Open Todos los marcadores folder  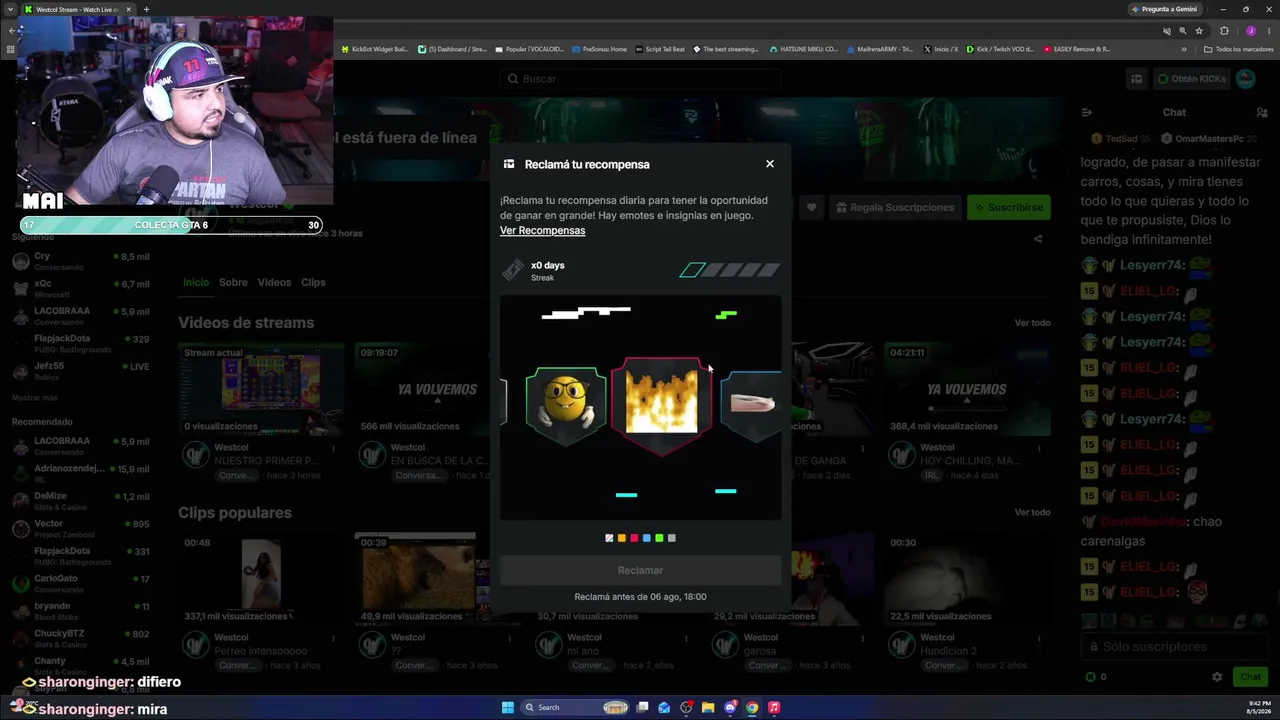click(x=1237, y=49)
